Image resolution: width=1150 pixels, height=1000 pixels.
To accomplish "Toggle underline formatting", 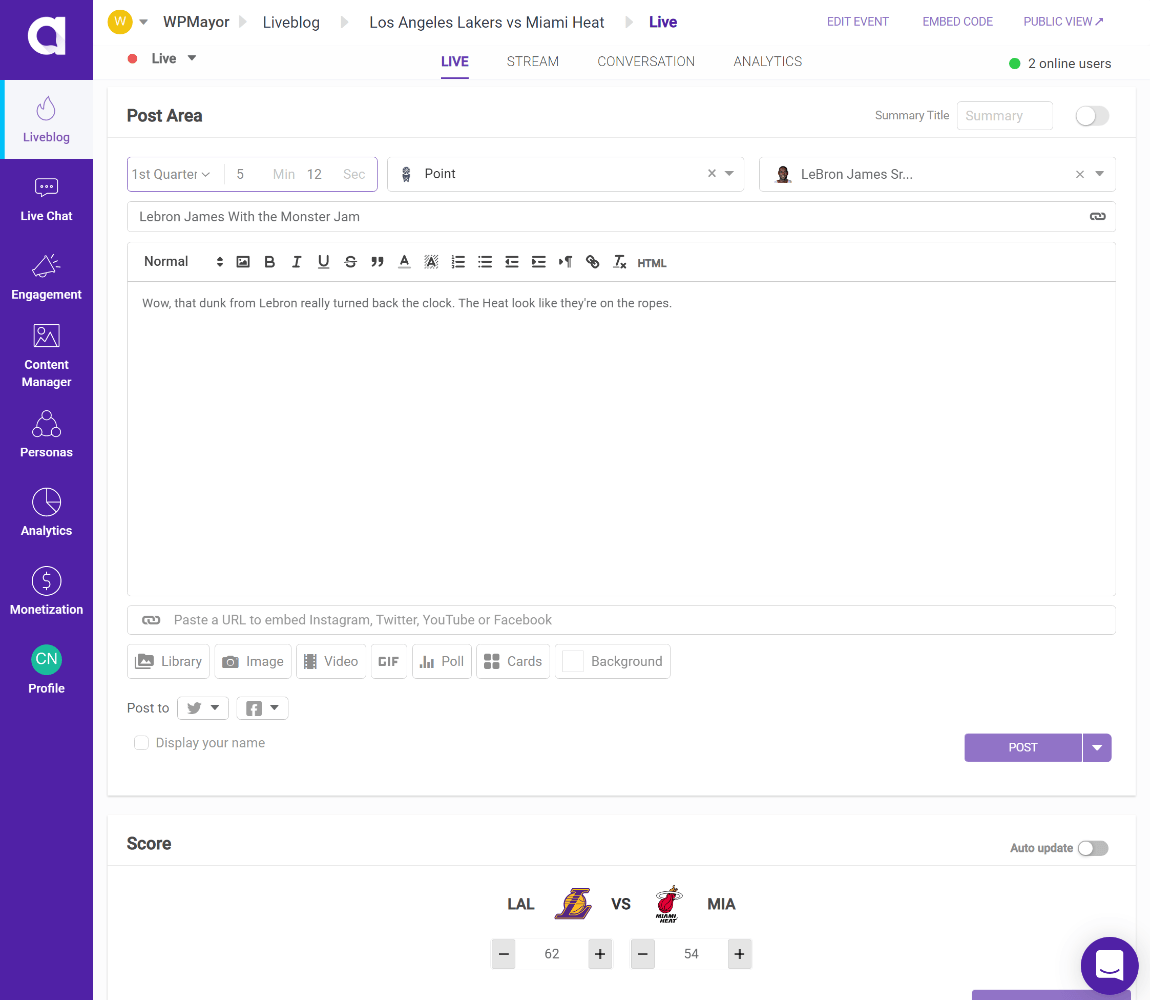I will coord(323,262).
